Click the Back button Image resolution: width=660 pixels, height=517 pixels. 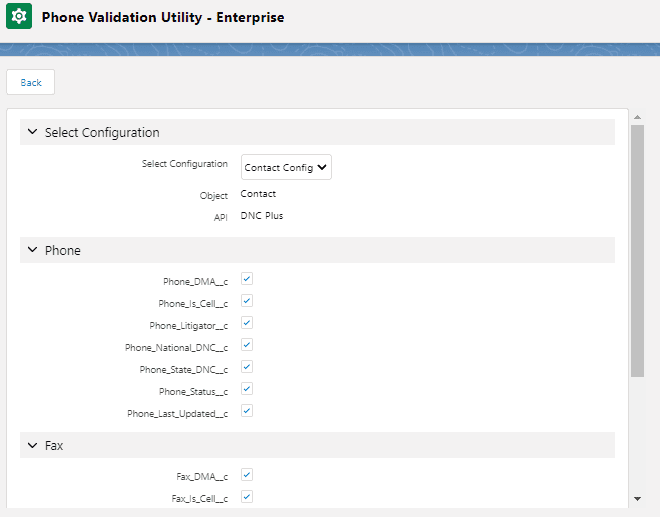pos(31,82)
